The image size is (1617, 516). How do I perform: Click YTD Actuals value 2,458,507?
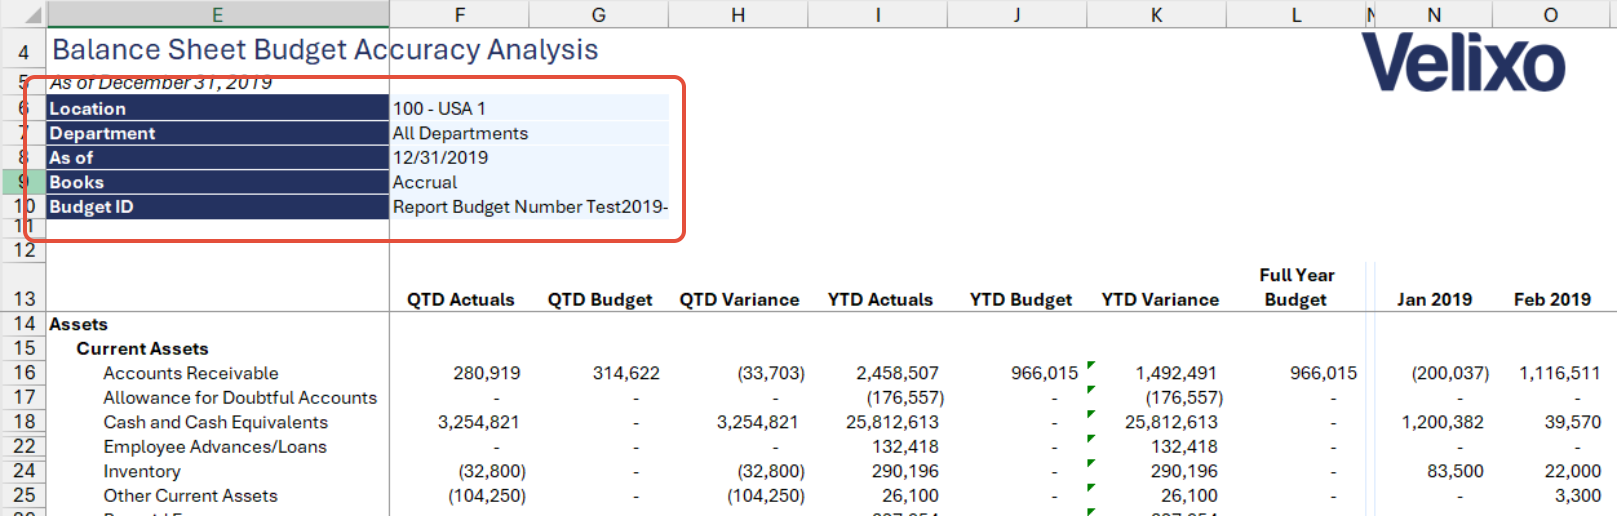coord(897,373)
